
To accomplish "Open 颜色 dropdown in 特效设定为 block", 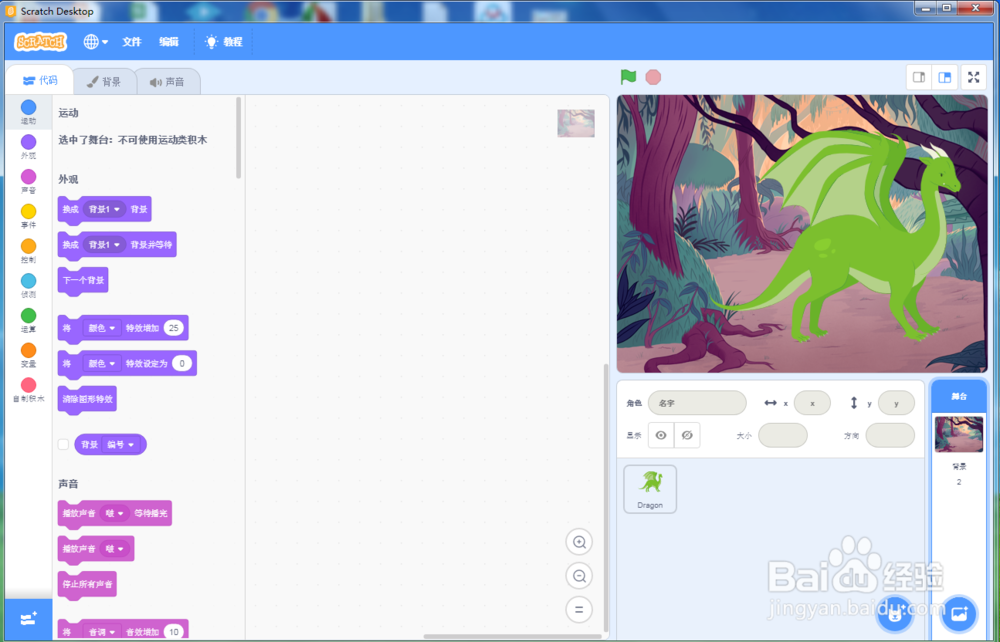I will [x=101, y=363].
